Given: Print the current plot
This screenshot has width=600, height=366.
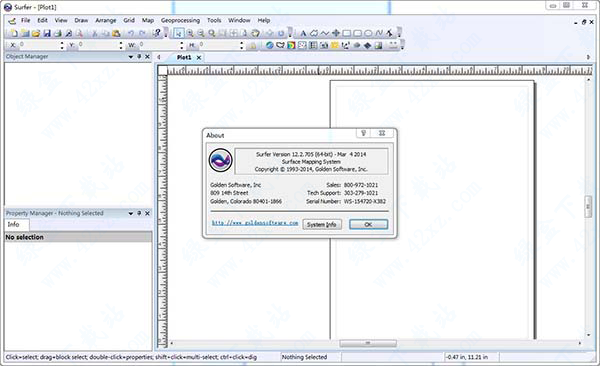Looking at the screenshot, I should [x=57, y=33].
